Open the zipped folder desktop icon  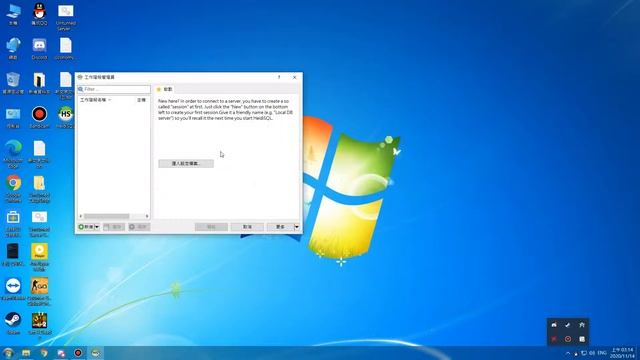[x=39, y=189]
